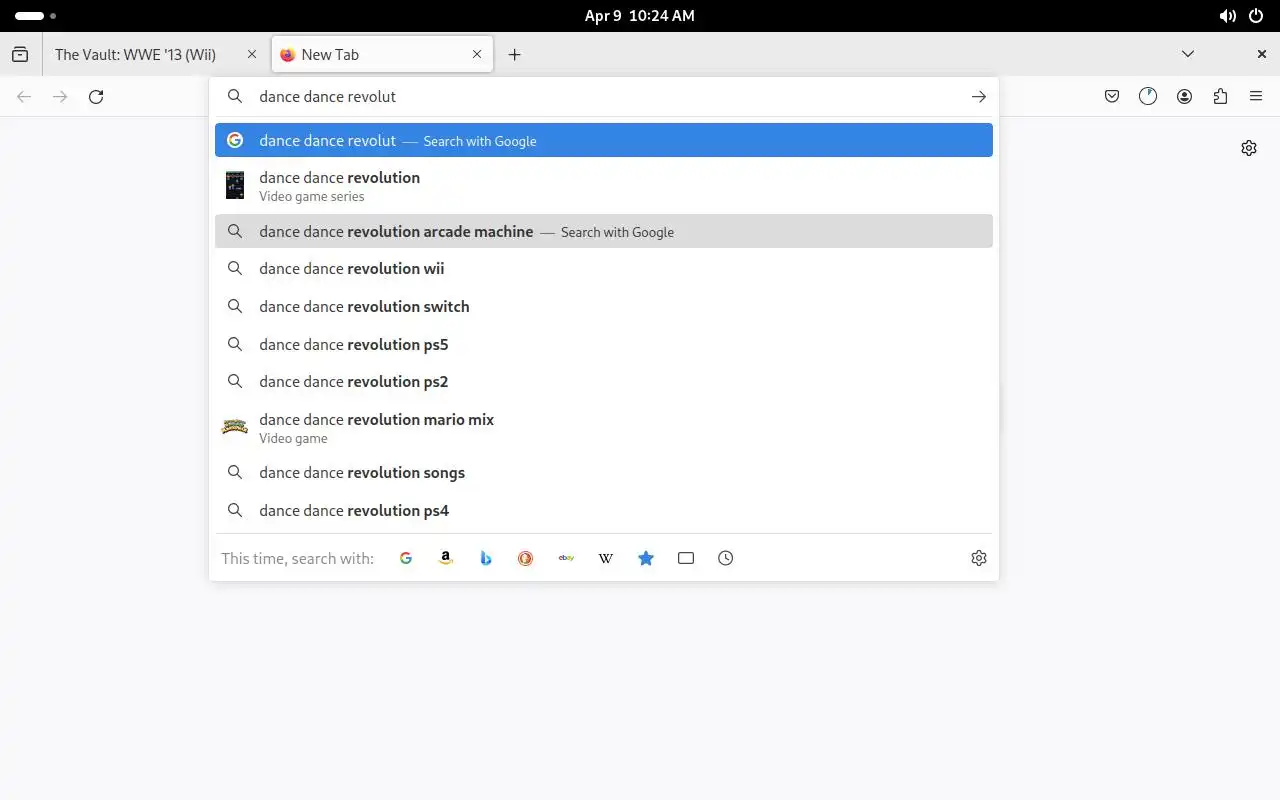The image size is (1280, 800).
Task: Choose dance dance revolution ps4 suggestion
Action: (604, 511)
